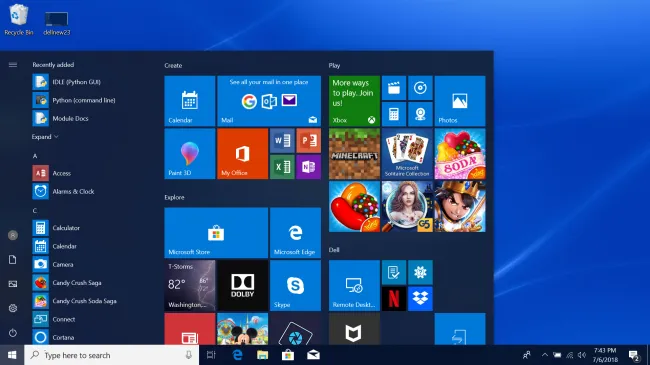
Task: Open File Explorer from the taskbar
Action: click(262, 355)
